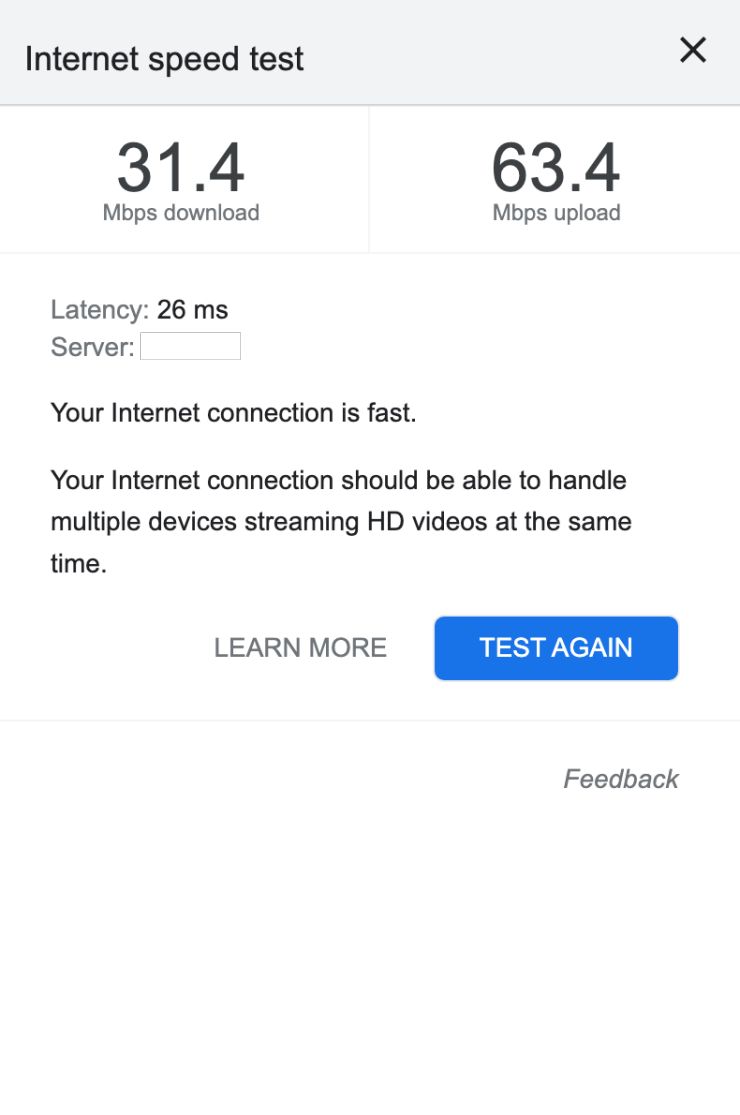This screenshot has width=740, height=1115.
Task: Click the Server label
Action: tap(92, 348)
